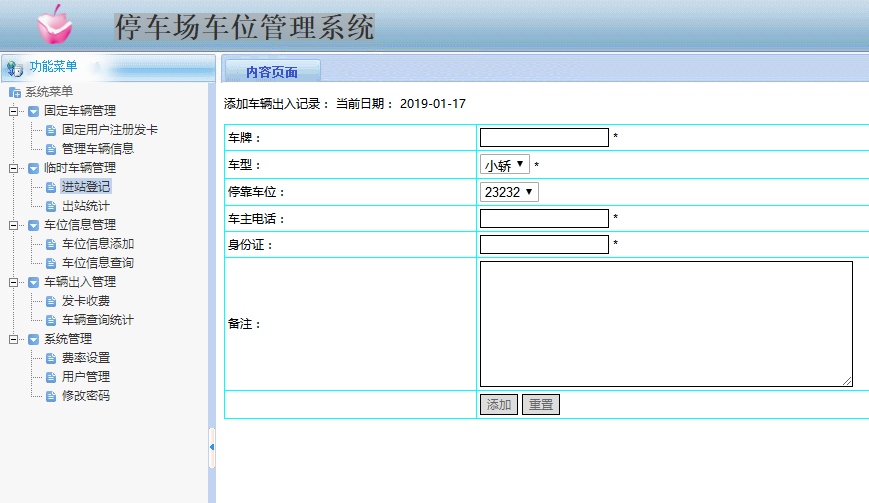Open 车辆查询统计 menu item

(x=98, y=320)
